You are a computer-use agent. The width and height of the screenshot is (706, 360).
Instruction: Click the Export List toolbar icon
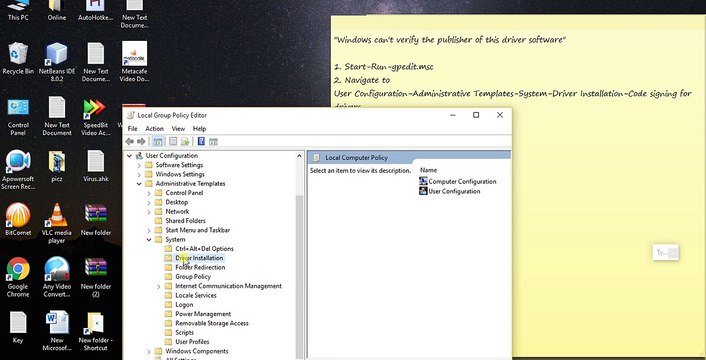click(x=185, y=142)
